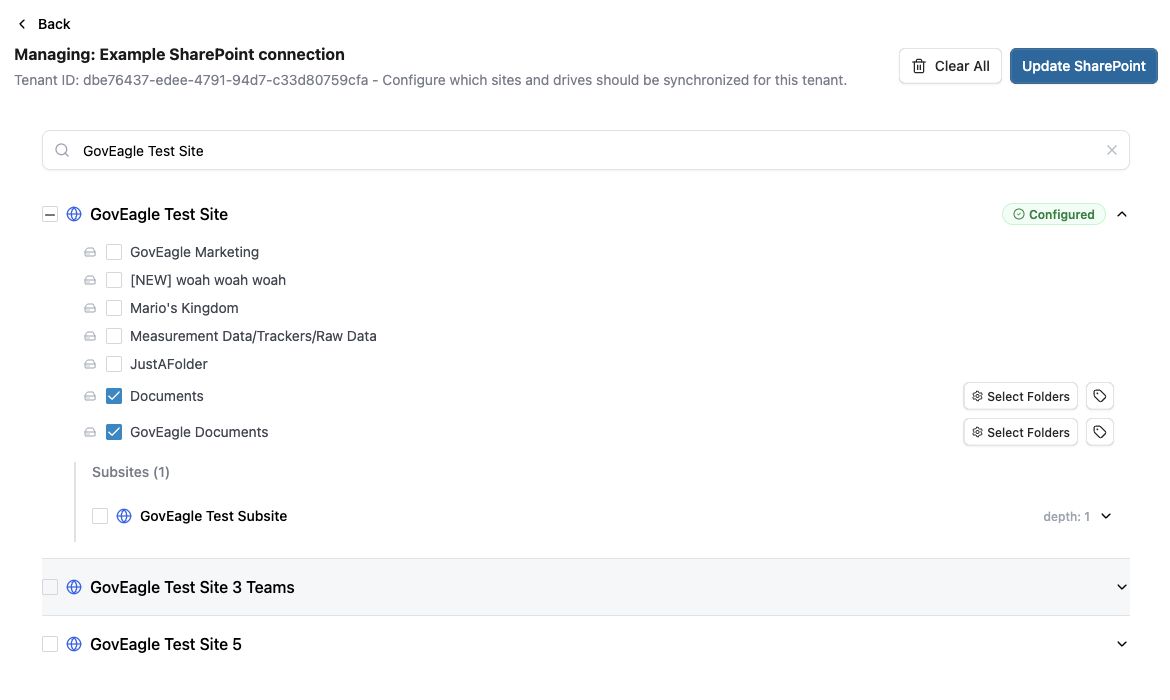Screen dimensions: 1170x700
Task: Click the globe icon beside GovEagle Test Subsite
Action: pos(124,516)
